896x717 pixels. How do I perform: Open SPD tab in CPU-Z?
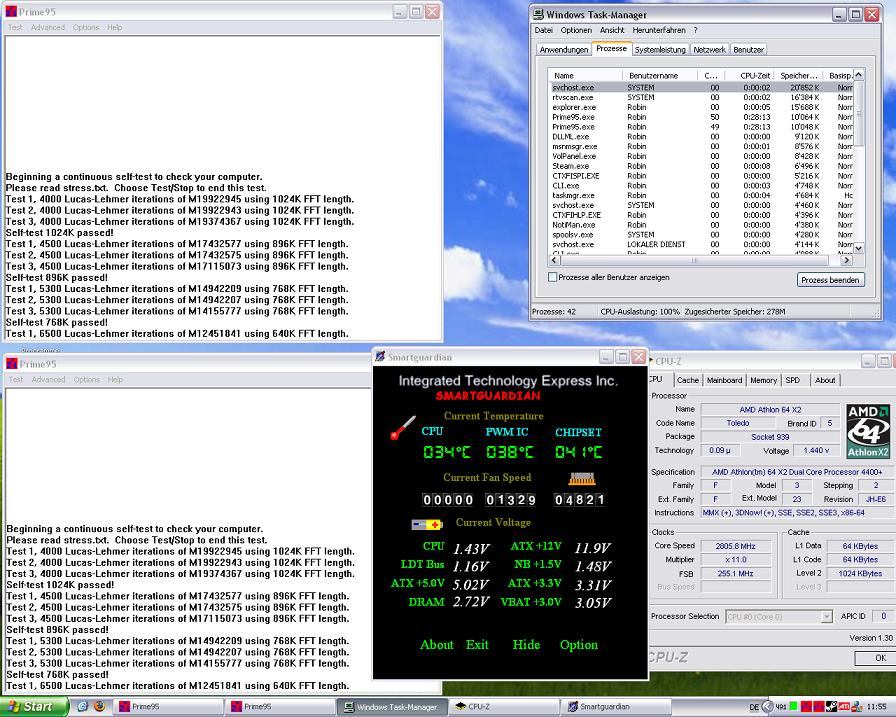coord(793,380)
